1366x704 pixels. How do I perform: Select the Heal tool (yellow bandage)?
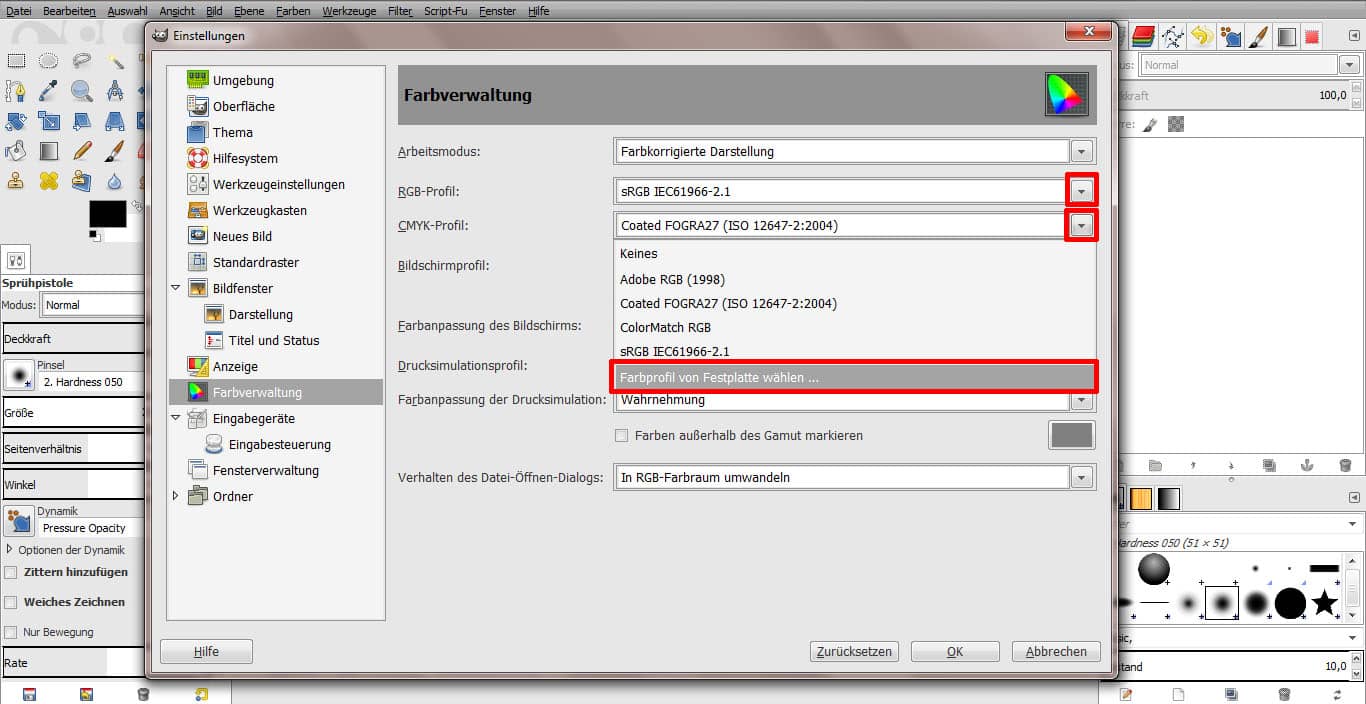(48, 181)
